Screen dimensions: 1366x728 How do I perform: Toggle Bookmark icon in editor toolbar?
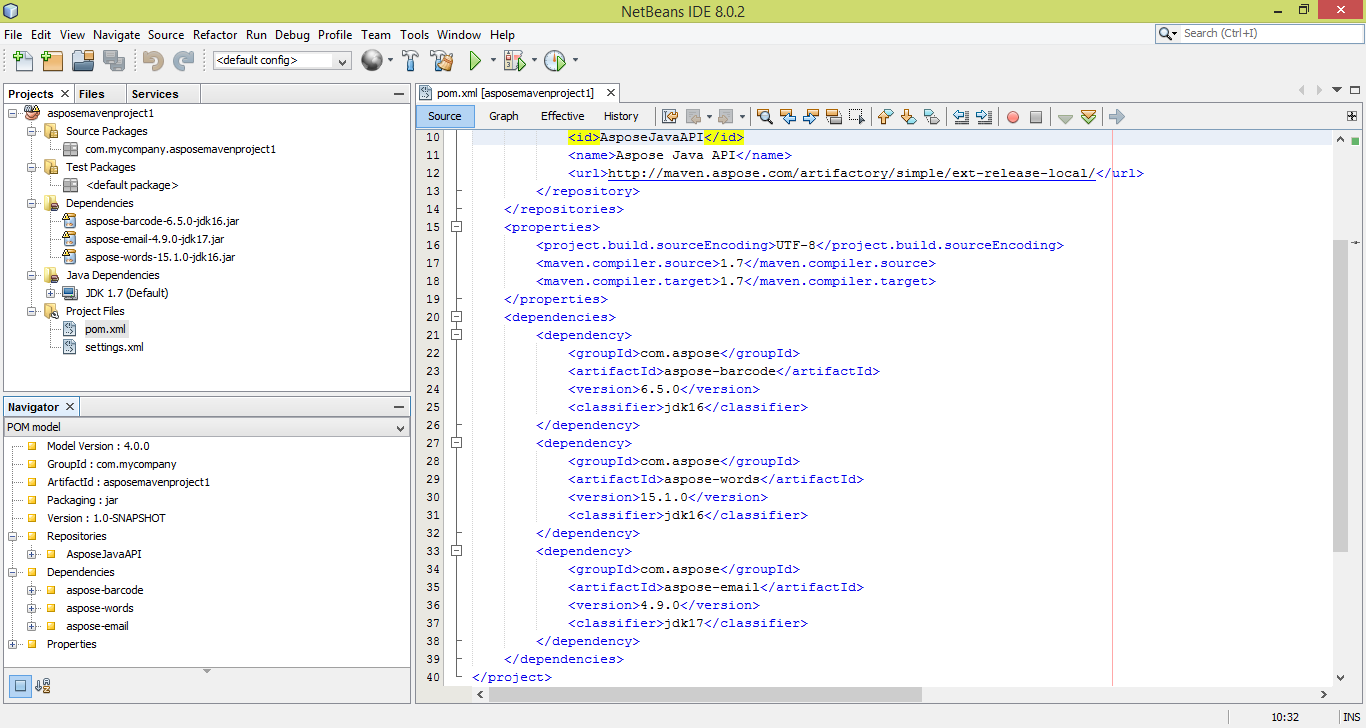click(x=931, y=117)
